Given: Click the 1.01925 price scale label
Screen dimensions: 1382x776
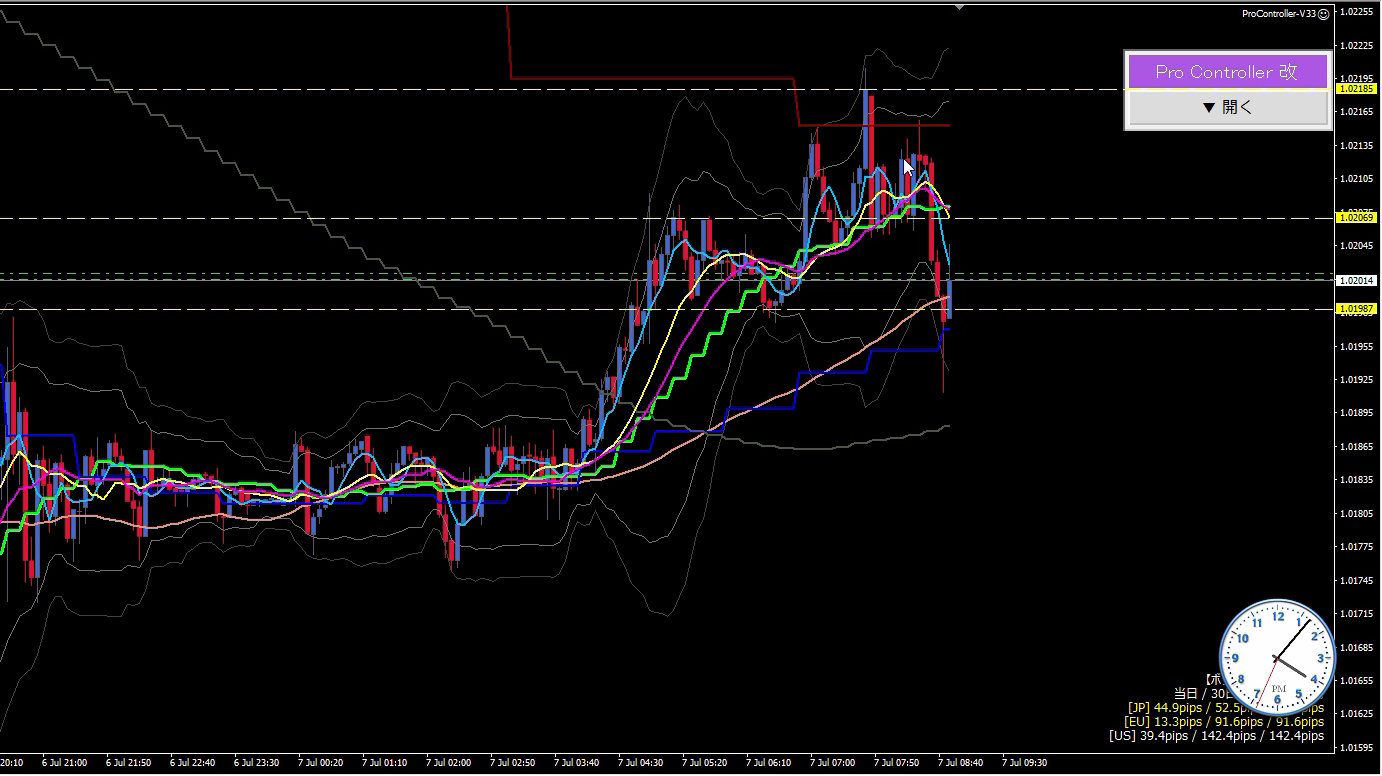Looking at the screenshot, I should [x=1356, y=380].
